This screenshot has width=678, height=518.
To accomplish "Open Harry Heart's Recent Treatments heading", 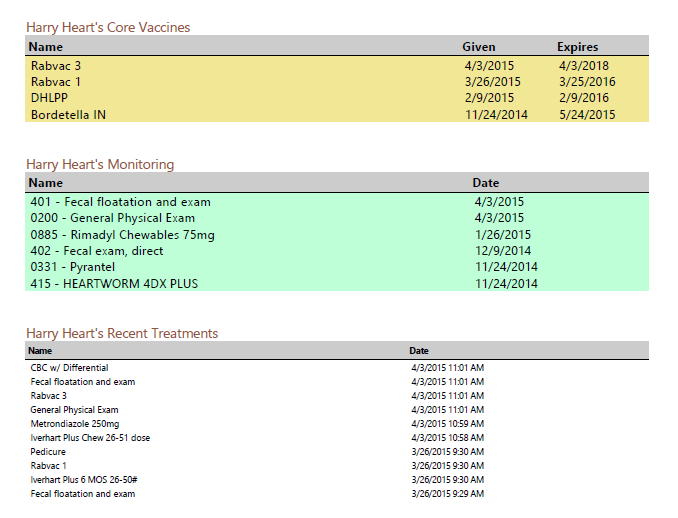I will click(x=122, y=333).
